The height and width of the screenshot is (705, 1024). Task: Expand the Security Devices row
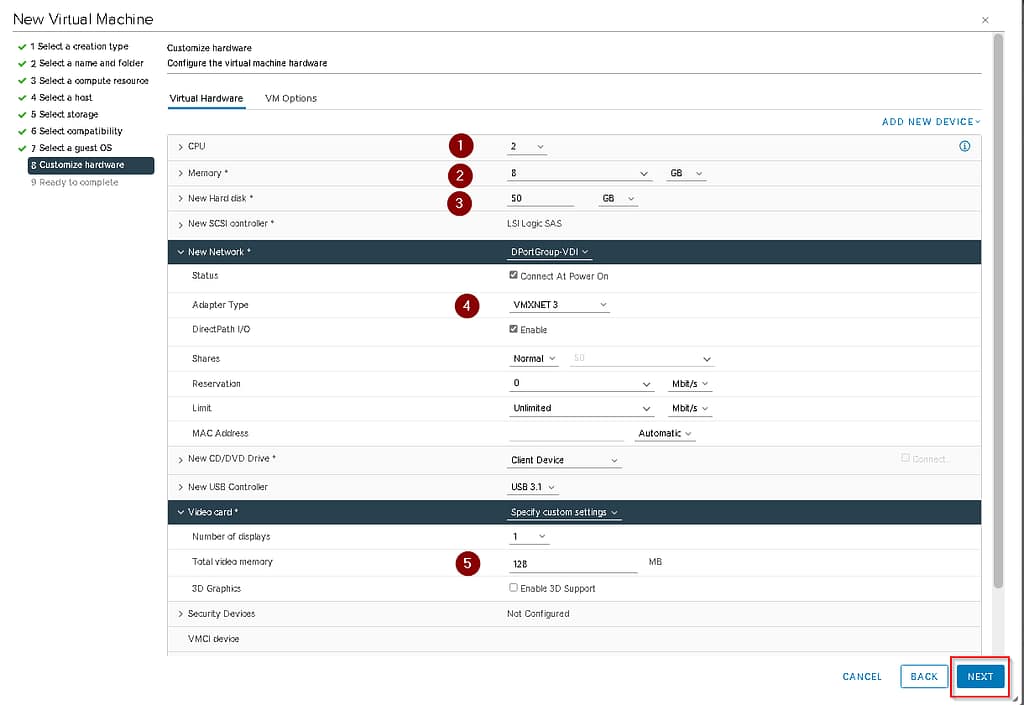pos(180,614)
